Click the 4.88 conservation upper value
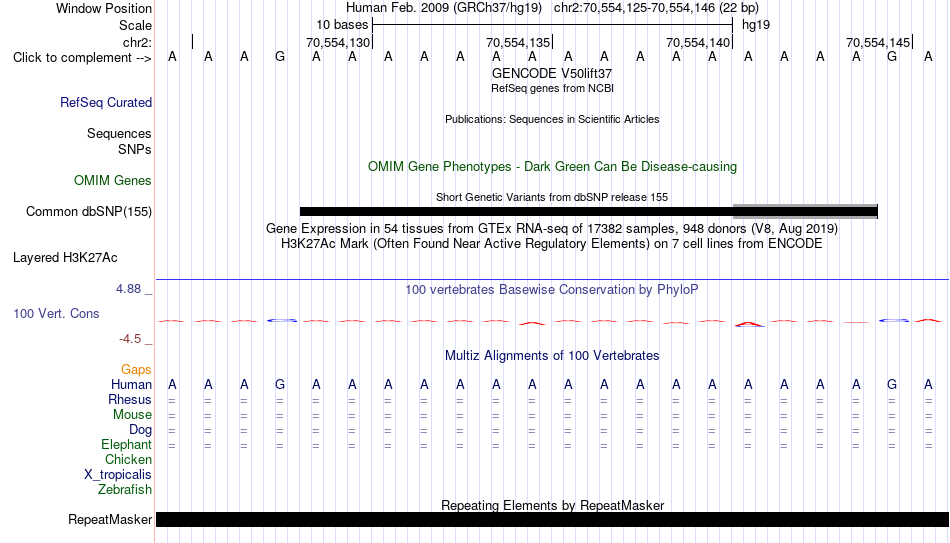The width and height of the screenshot is (950, 543). (x=128, y=289)
